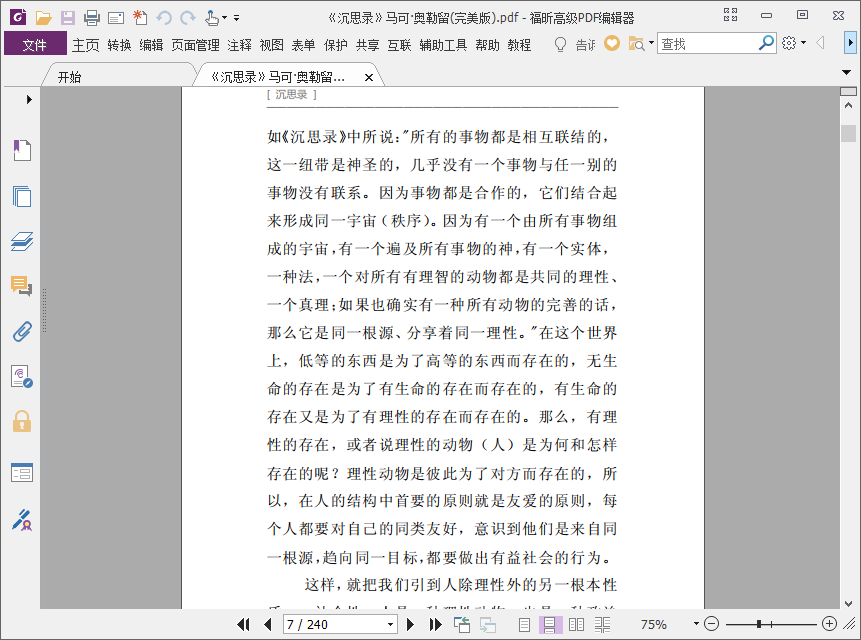Open a file with the folder icon

click(x=43, y=18)
